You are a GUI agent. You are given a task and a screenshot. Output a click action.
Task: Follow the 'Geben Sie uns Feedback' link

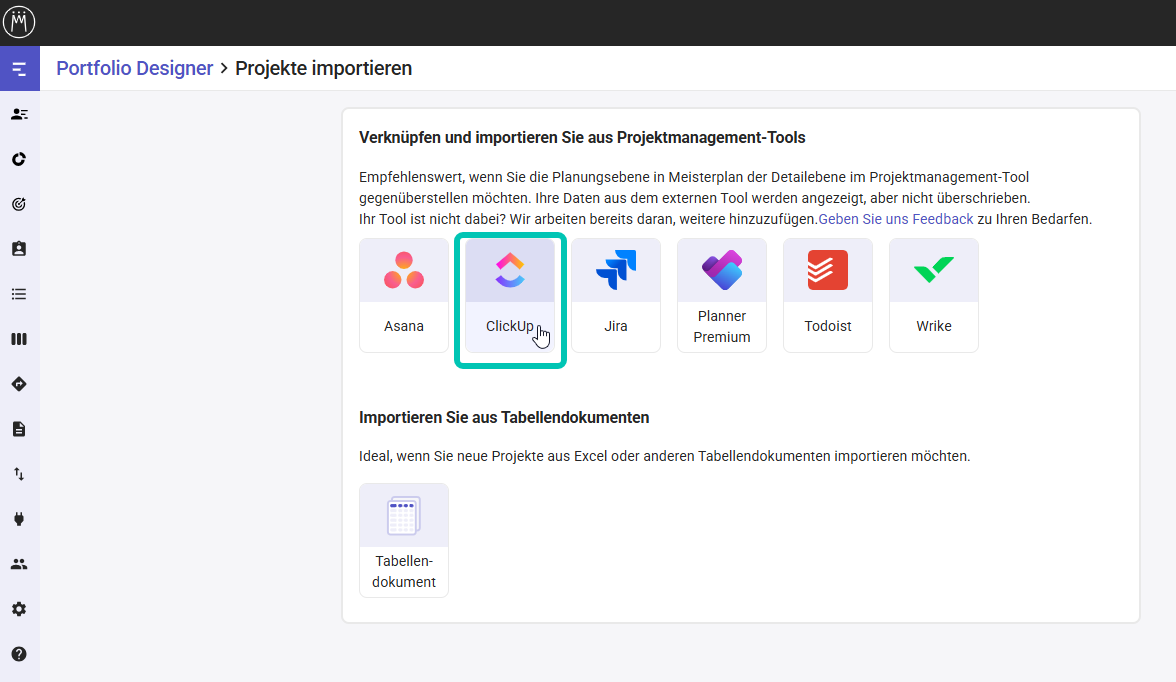[896, 219]
